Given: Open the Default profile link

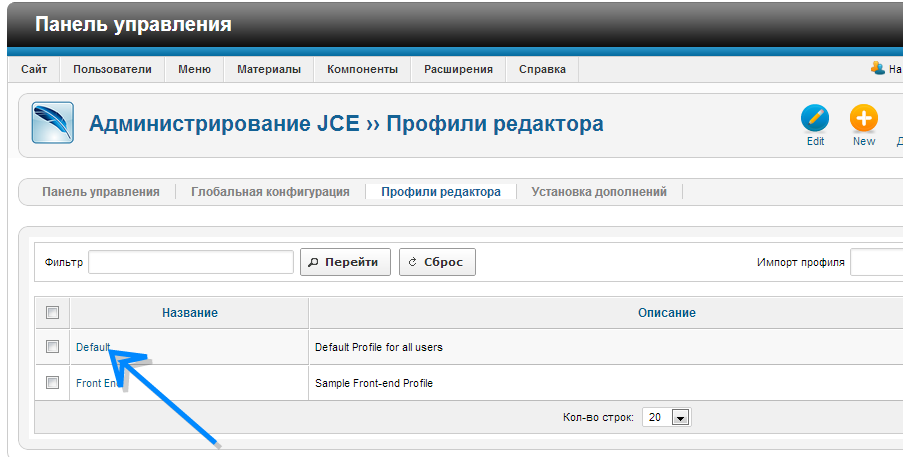Looking at the screenshot, I should coord(93,347).
